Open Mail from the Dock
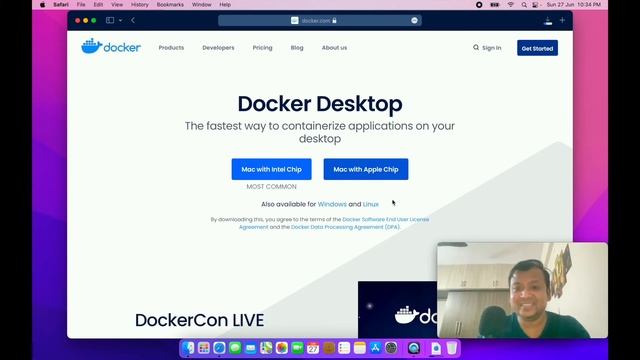Viewport: 640px width, 360px height. tap(251, 348)
